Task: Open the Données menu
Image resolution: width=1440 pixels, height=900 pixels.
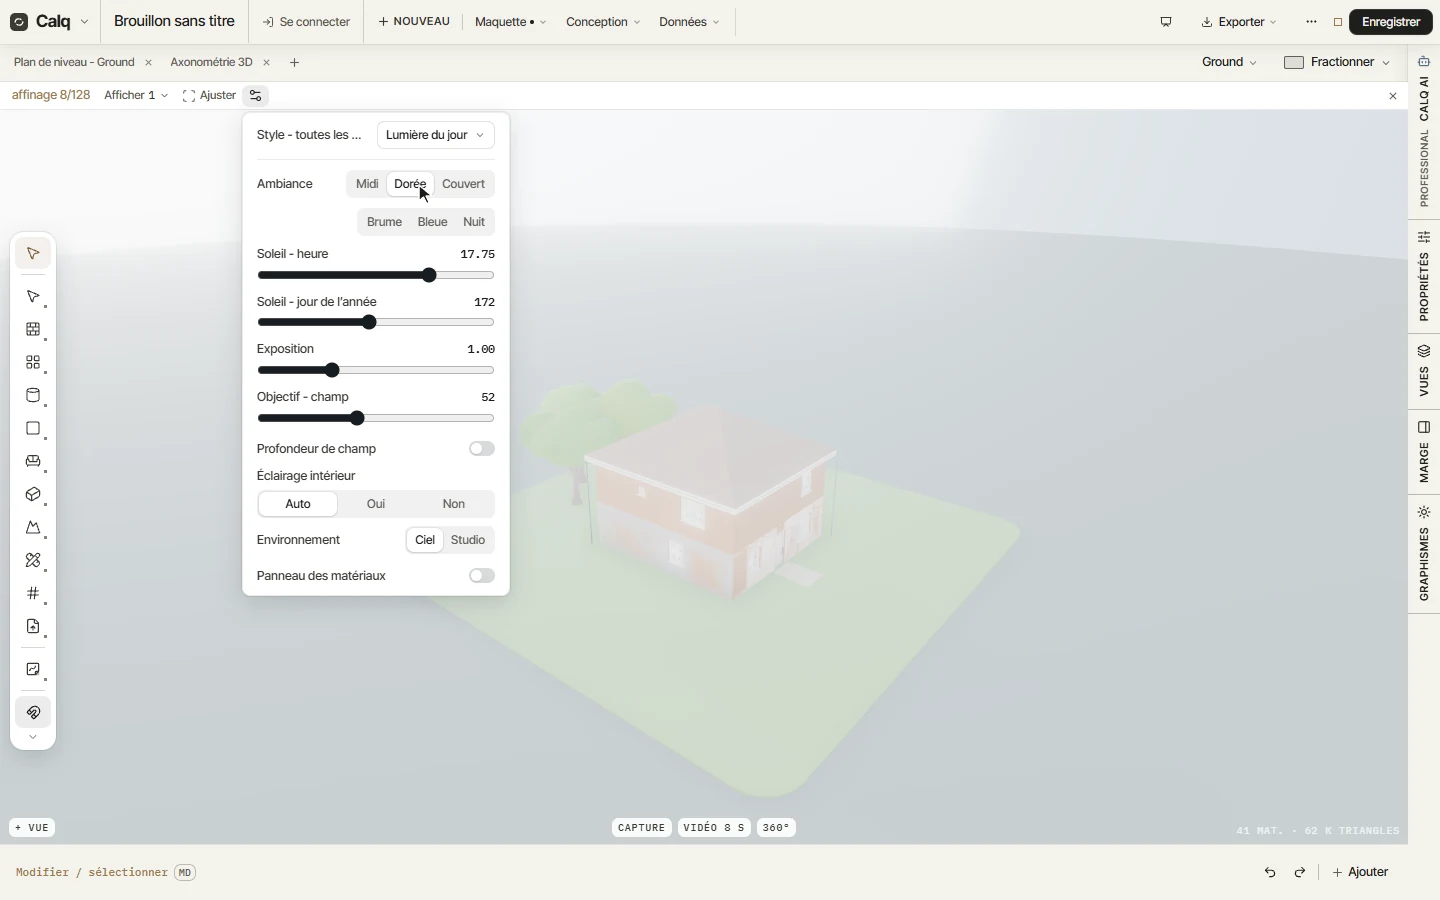Action: point(689,22)
